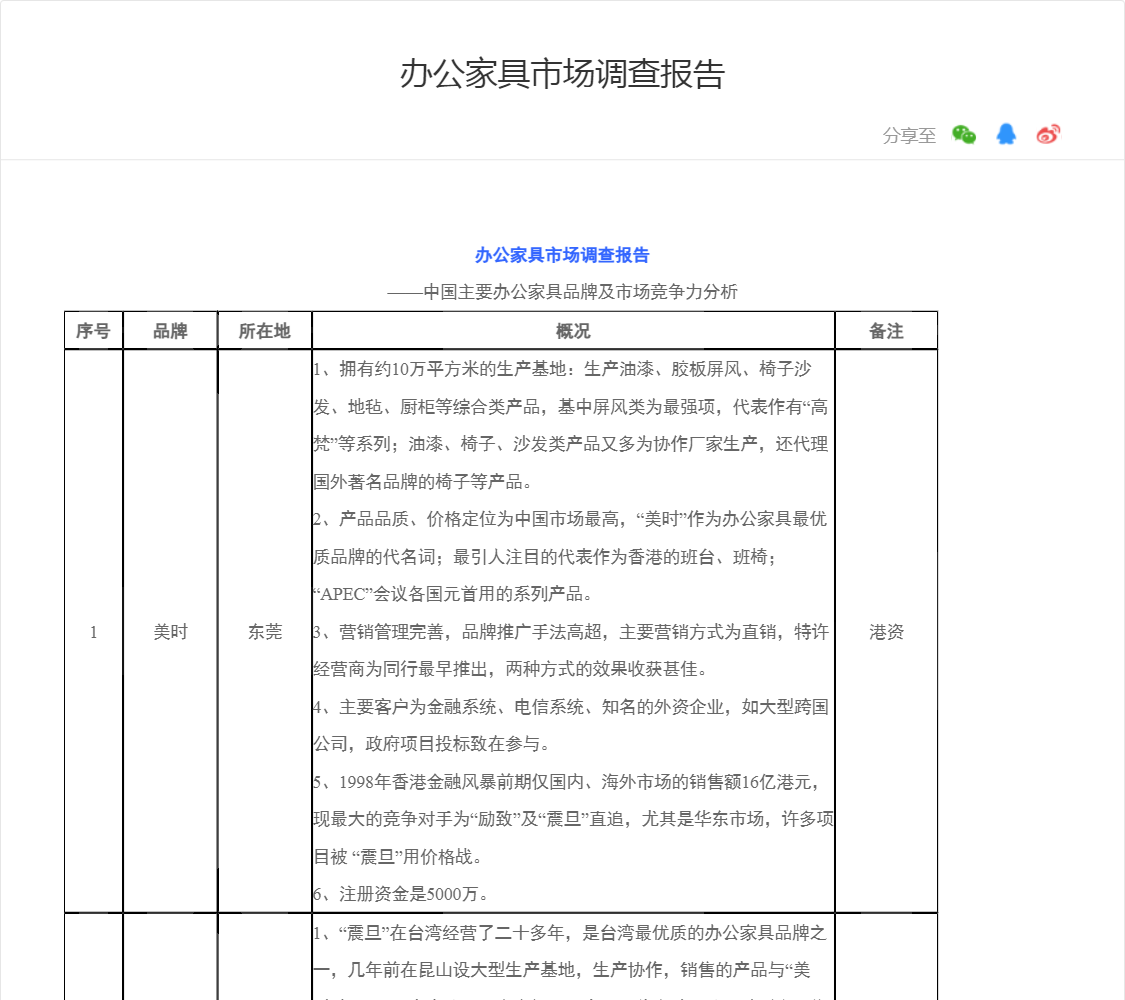The image size is (1125, 1000).
Task: Click the line 公司，政府项目投标致在参与
Action: (x=432, y=744)
